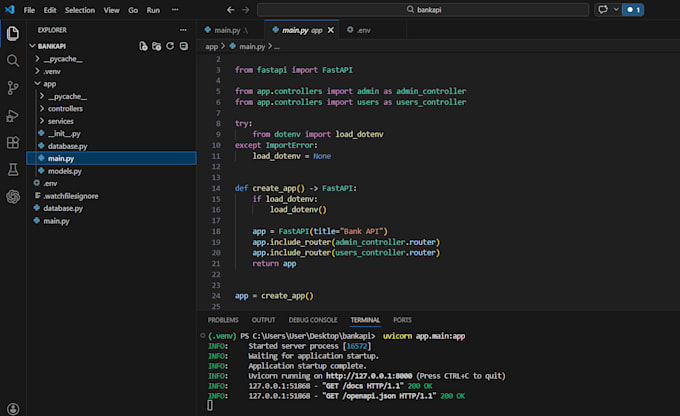This screenshot has height=416, width=680.
Task: Open the Extensions view
Action: pos(13,143)
